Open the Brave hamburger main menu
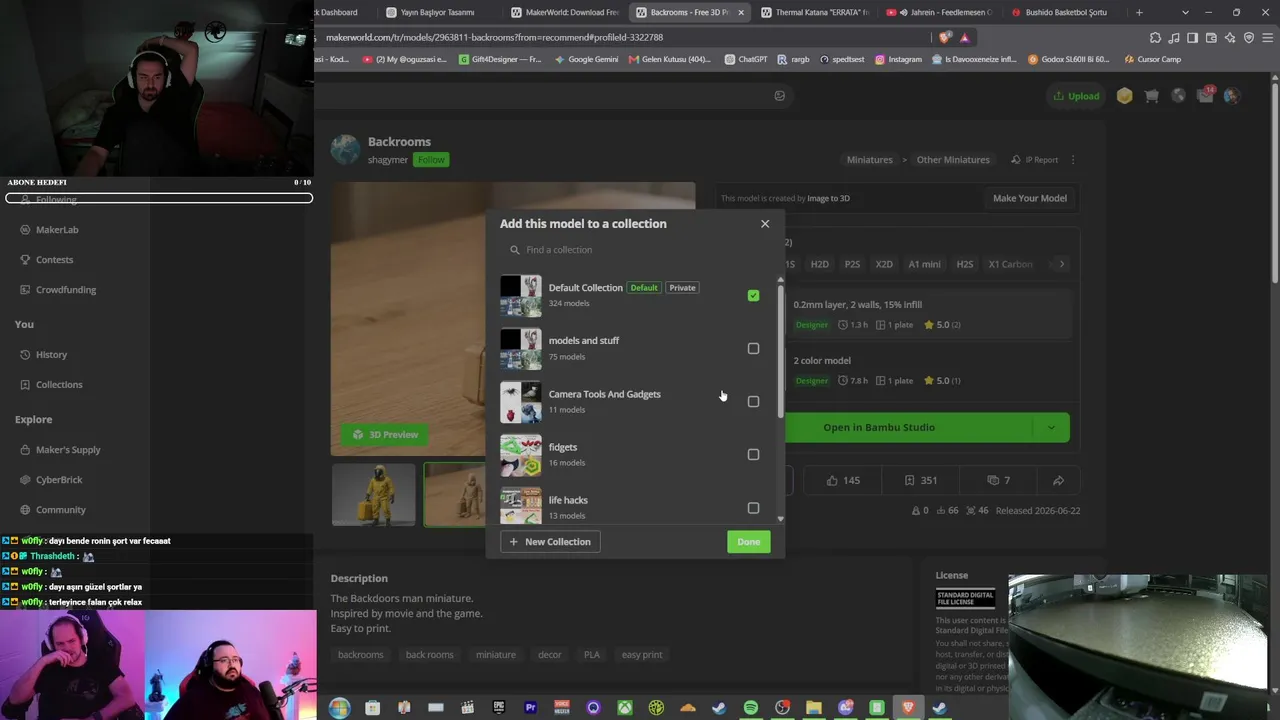The width and height of the screenshot is (1280, 720). tap(1267, 38)
